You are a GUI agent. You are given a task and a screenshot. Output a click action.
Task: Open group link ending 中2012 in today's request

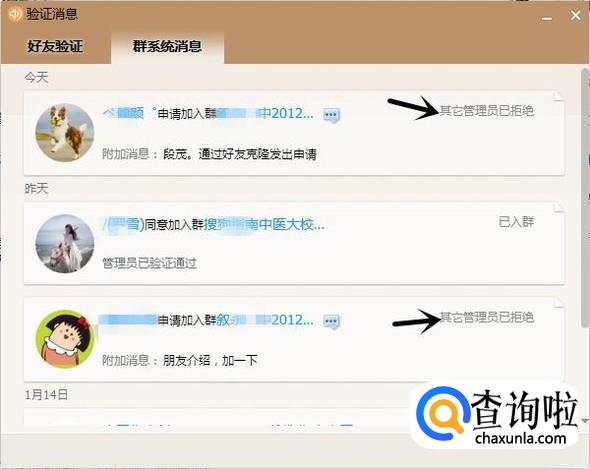(x=265, y=113)
